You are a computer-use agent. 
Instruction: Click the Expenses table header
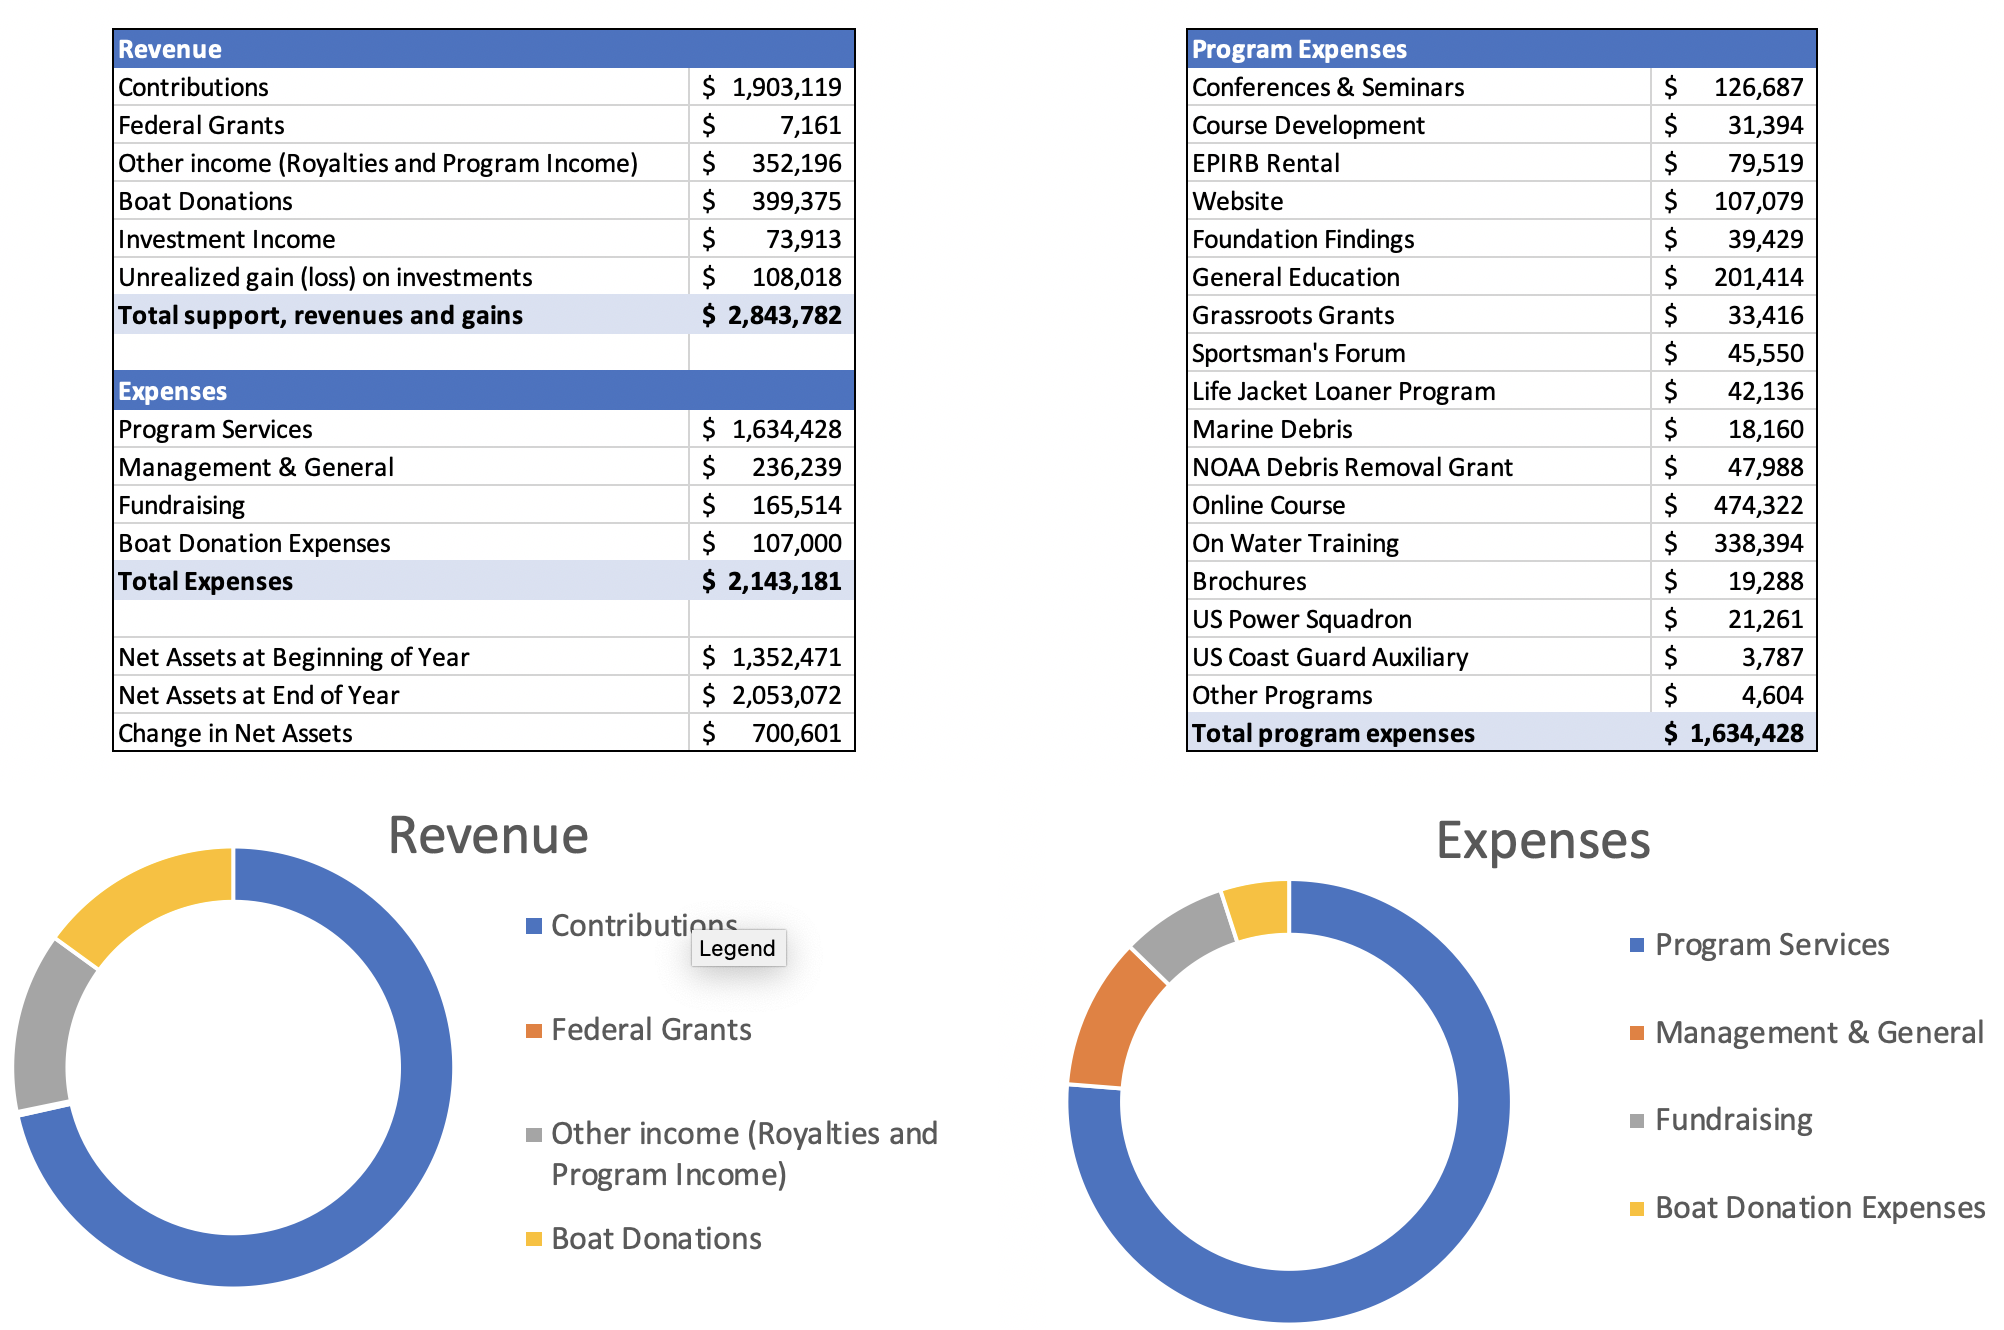point(484,391)
